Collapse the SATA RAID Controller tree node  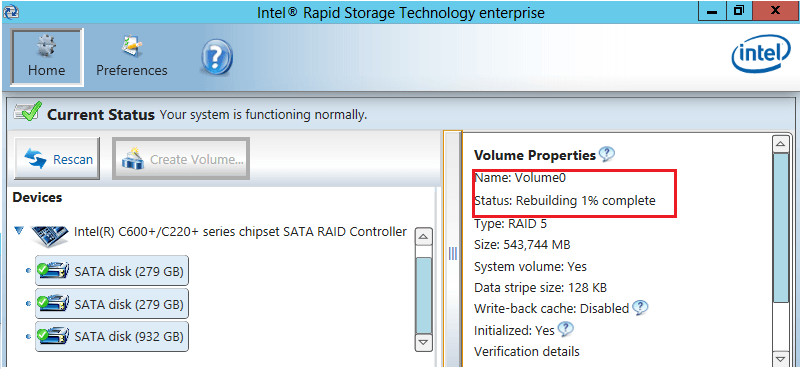tap(19, 232)
